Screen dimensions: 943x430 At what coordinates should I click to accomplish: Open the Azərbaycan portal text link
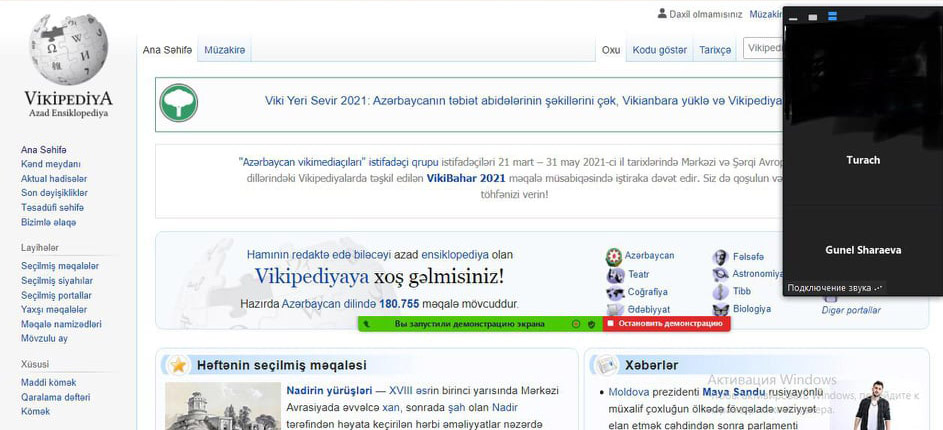pyautogui.click(x=650, y=256)
